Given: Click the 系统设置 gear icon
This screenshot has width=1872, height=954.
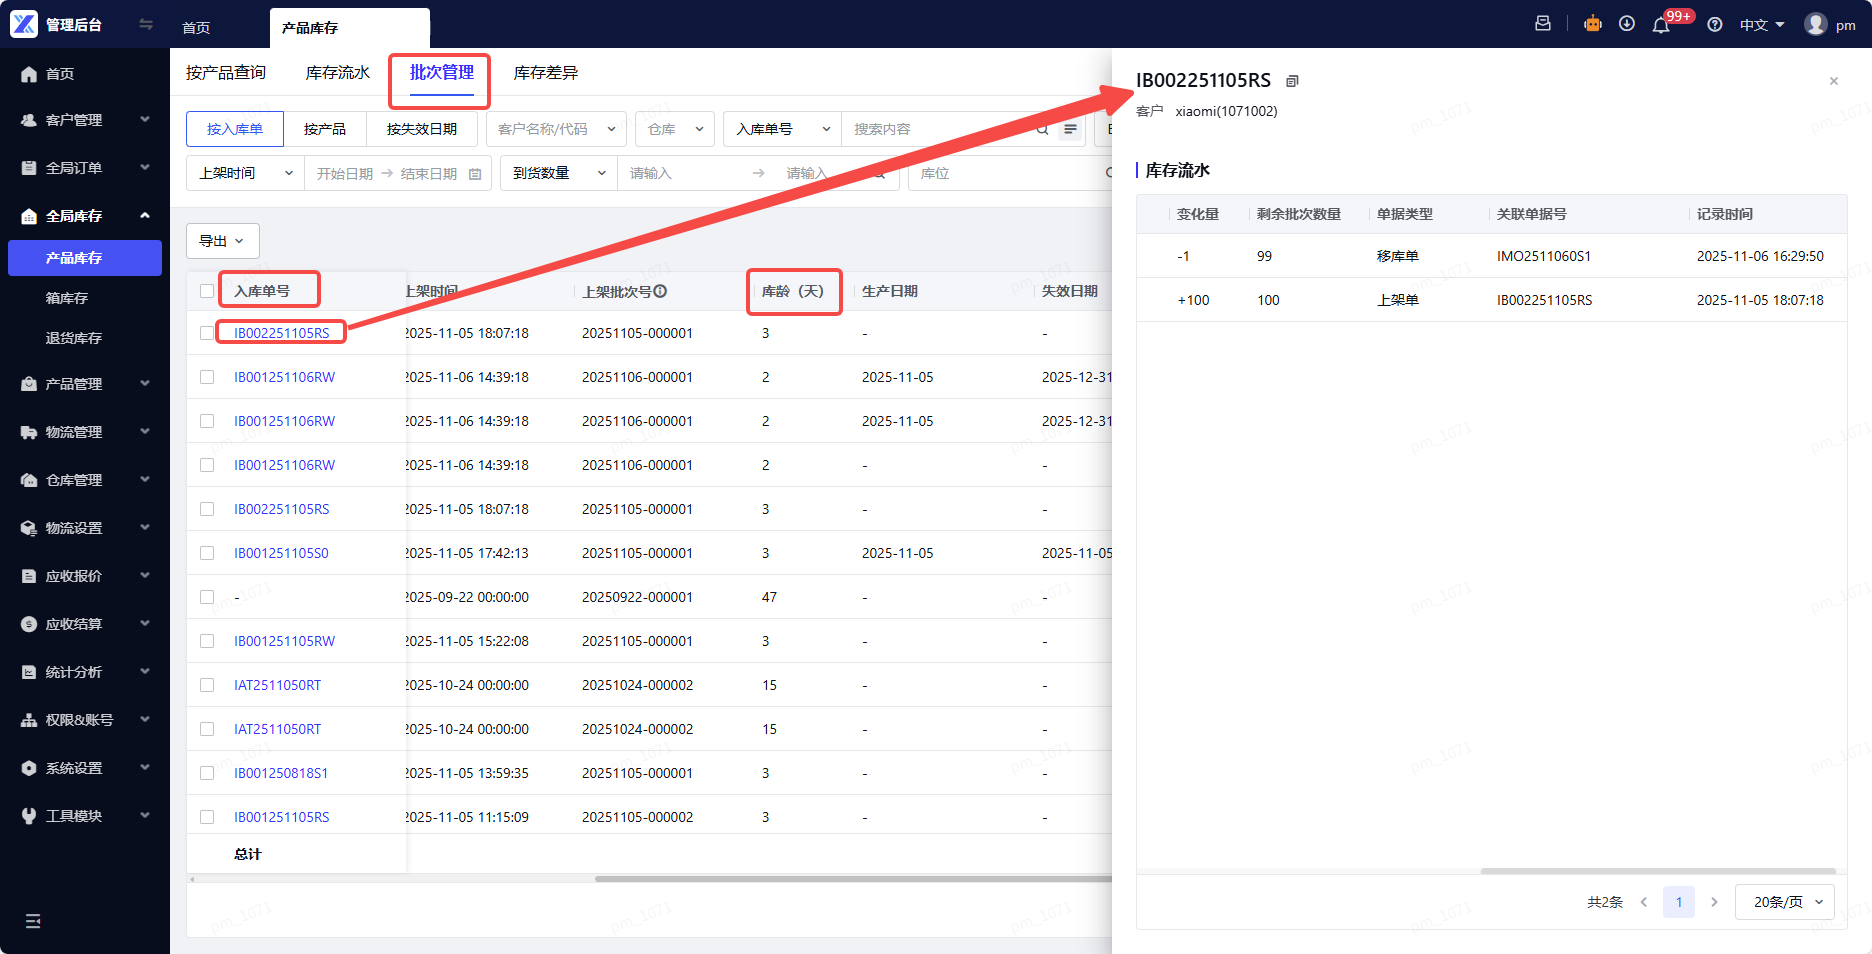Looking at the screenshot, I should pyautogui.click(x=29, y=768).
